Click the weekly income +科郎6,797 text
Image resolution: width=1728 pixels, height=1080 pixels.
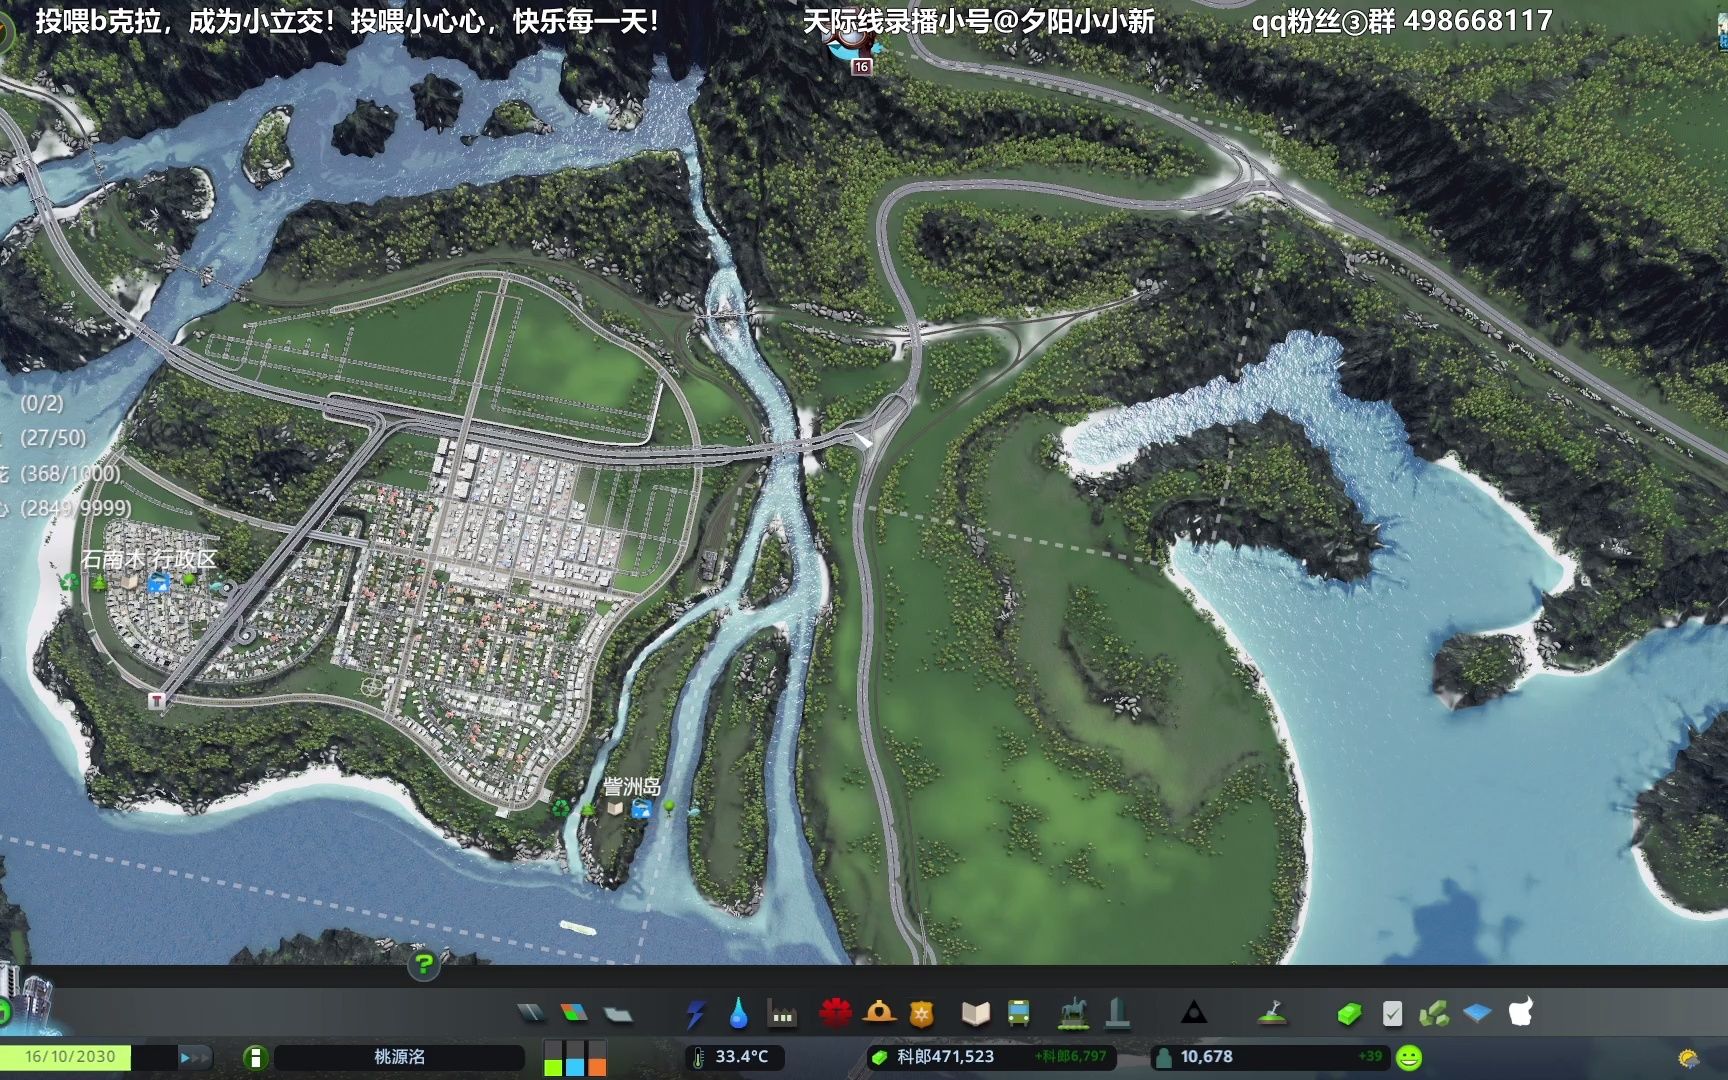(1070, 1057)
